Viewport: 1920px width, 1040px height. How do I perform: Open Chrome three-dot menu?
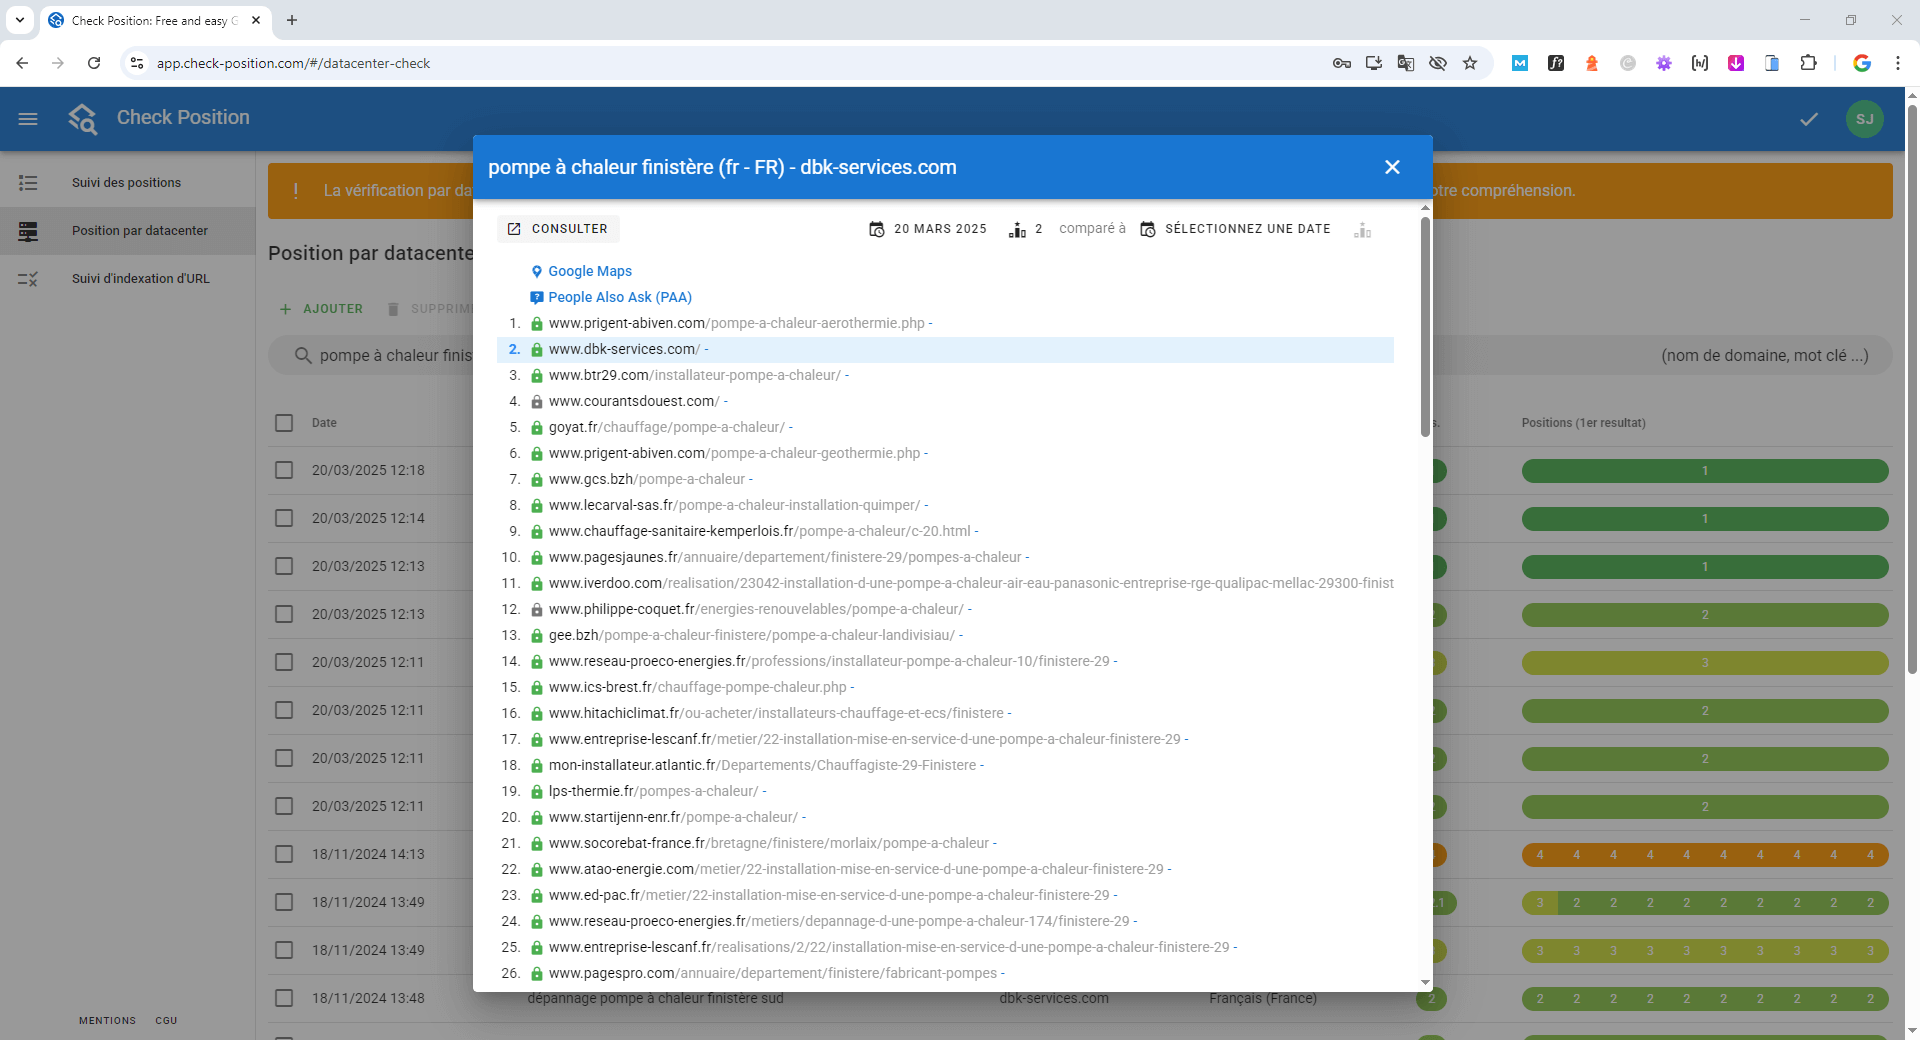[1898, 63]
